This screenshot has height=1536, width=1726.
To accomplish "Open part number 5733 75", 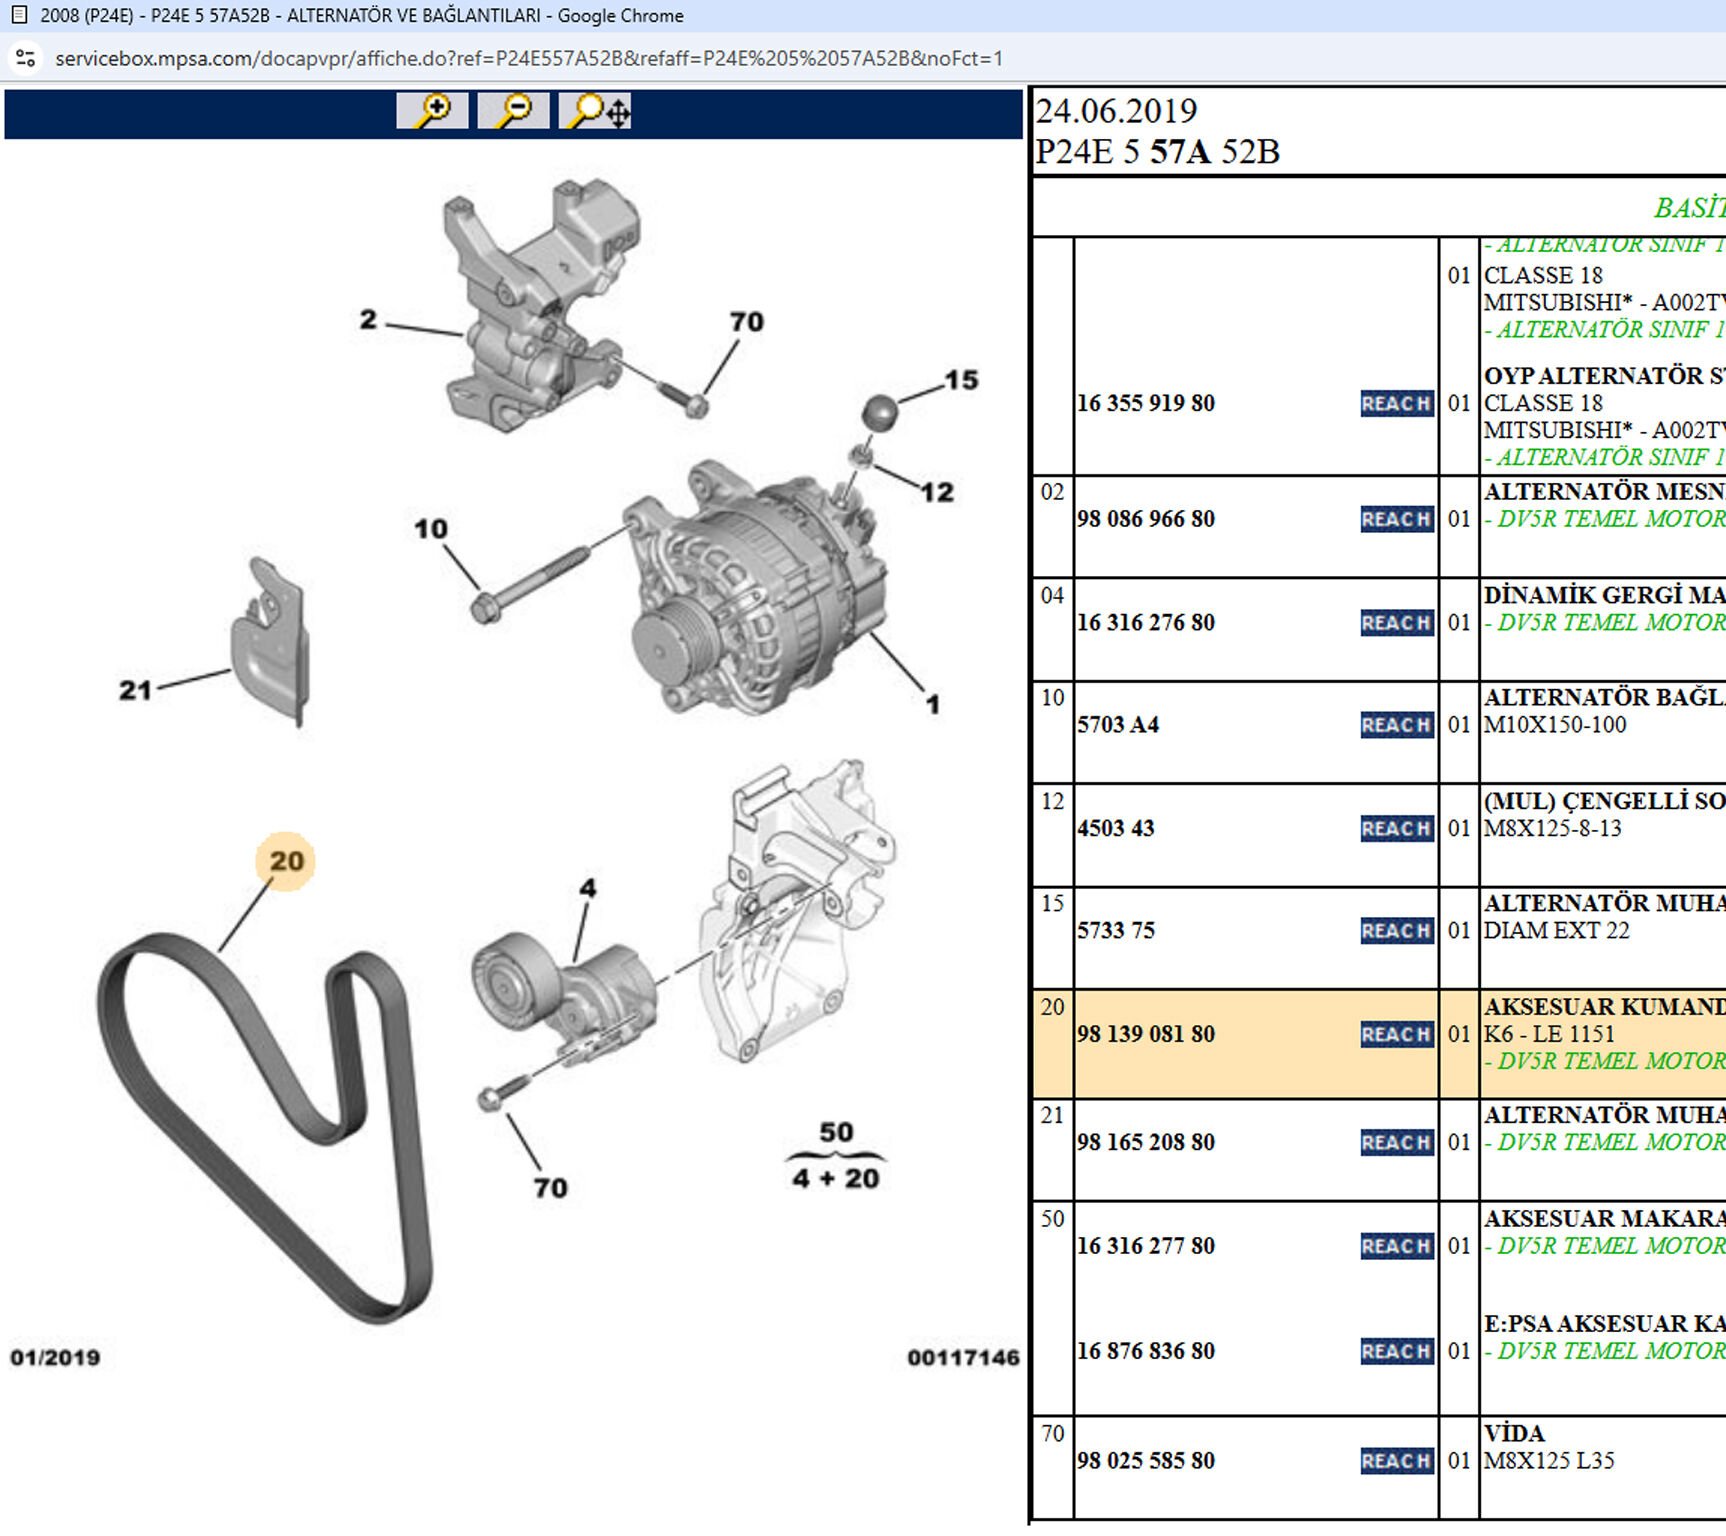I will coord(1115,930).
